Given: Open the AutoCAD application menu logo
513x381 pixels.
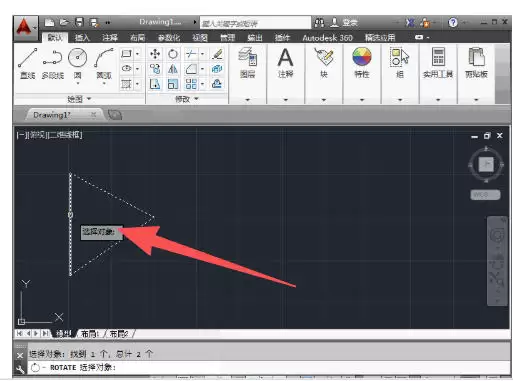Looking at the screenshot, I should point(25,27).
